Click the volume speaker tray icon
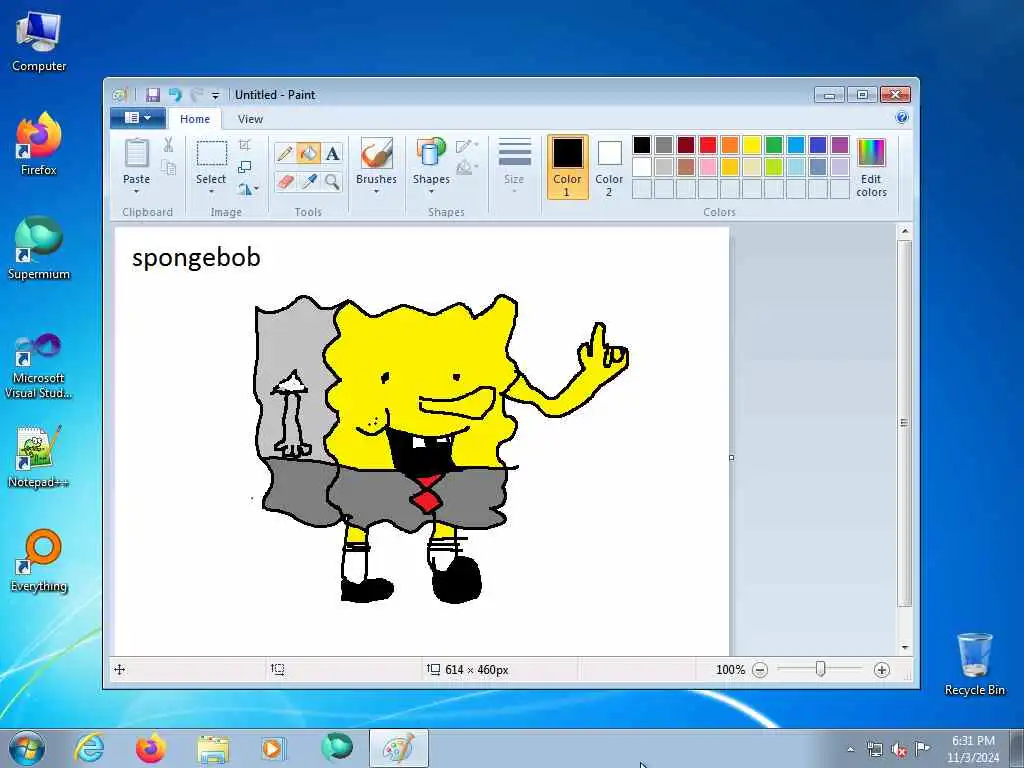 pos(899,750)
